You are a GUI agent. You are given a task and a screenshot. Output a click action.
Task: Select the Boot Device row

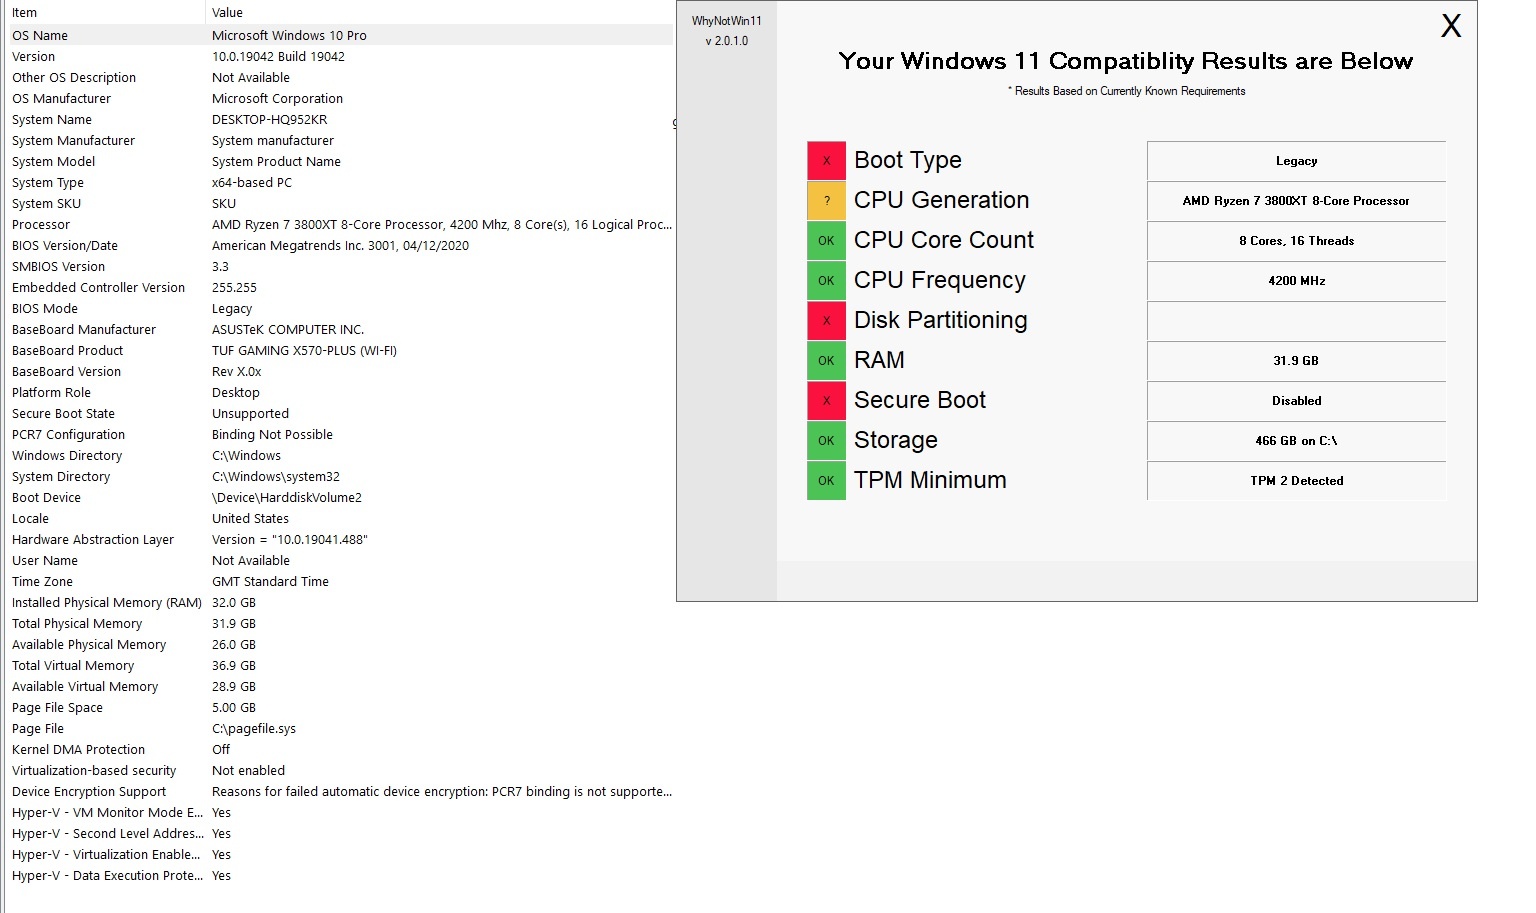[x=339, y=497]
